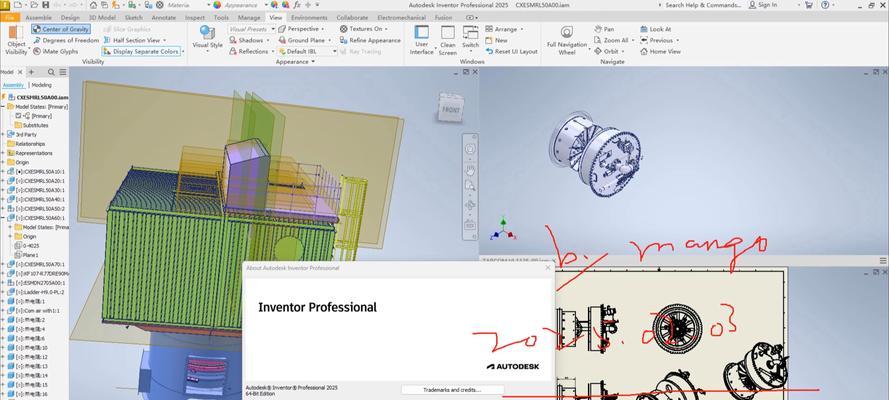
Task: Toggle the [Primary] model state checkmark
Action: 19,116
